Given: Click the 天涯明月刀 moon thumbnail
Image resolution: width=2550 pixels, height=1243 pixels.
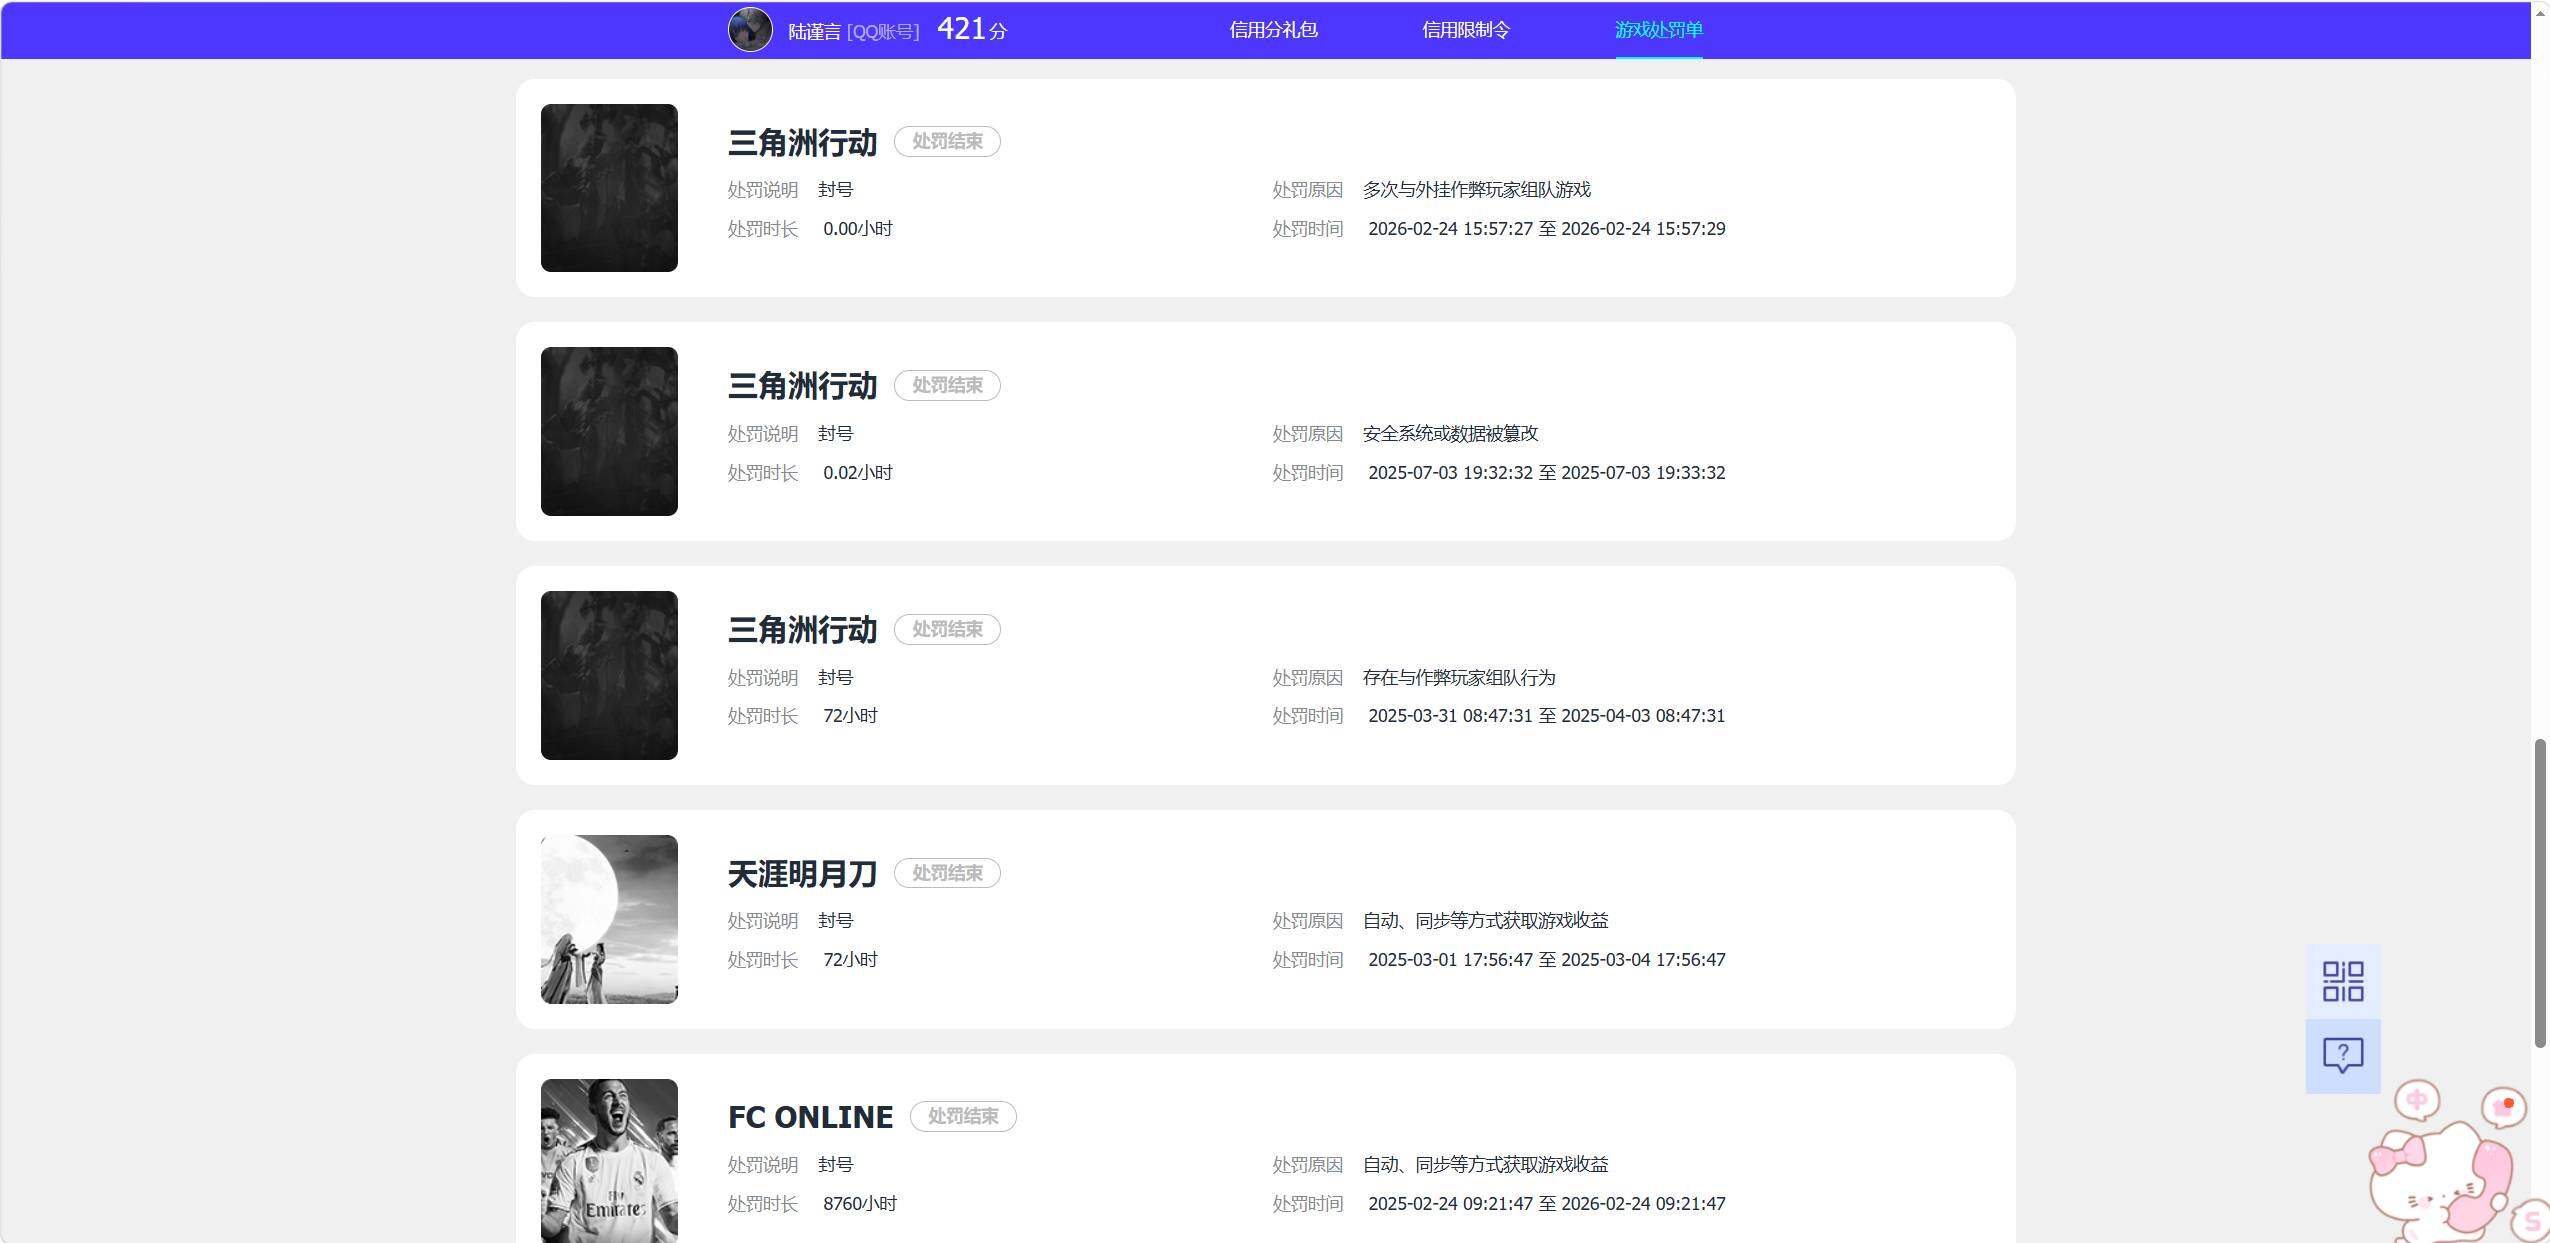Looking at the screenshot, I should point(609,919).
